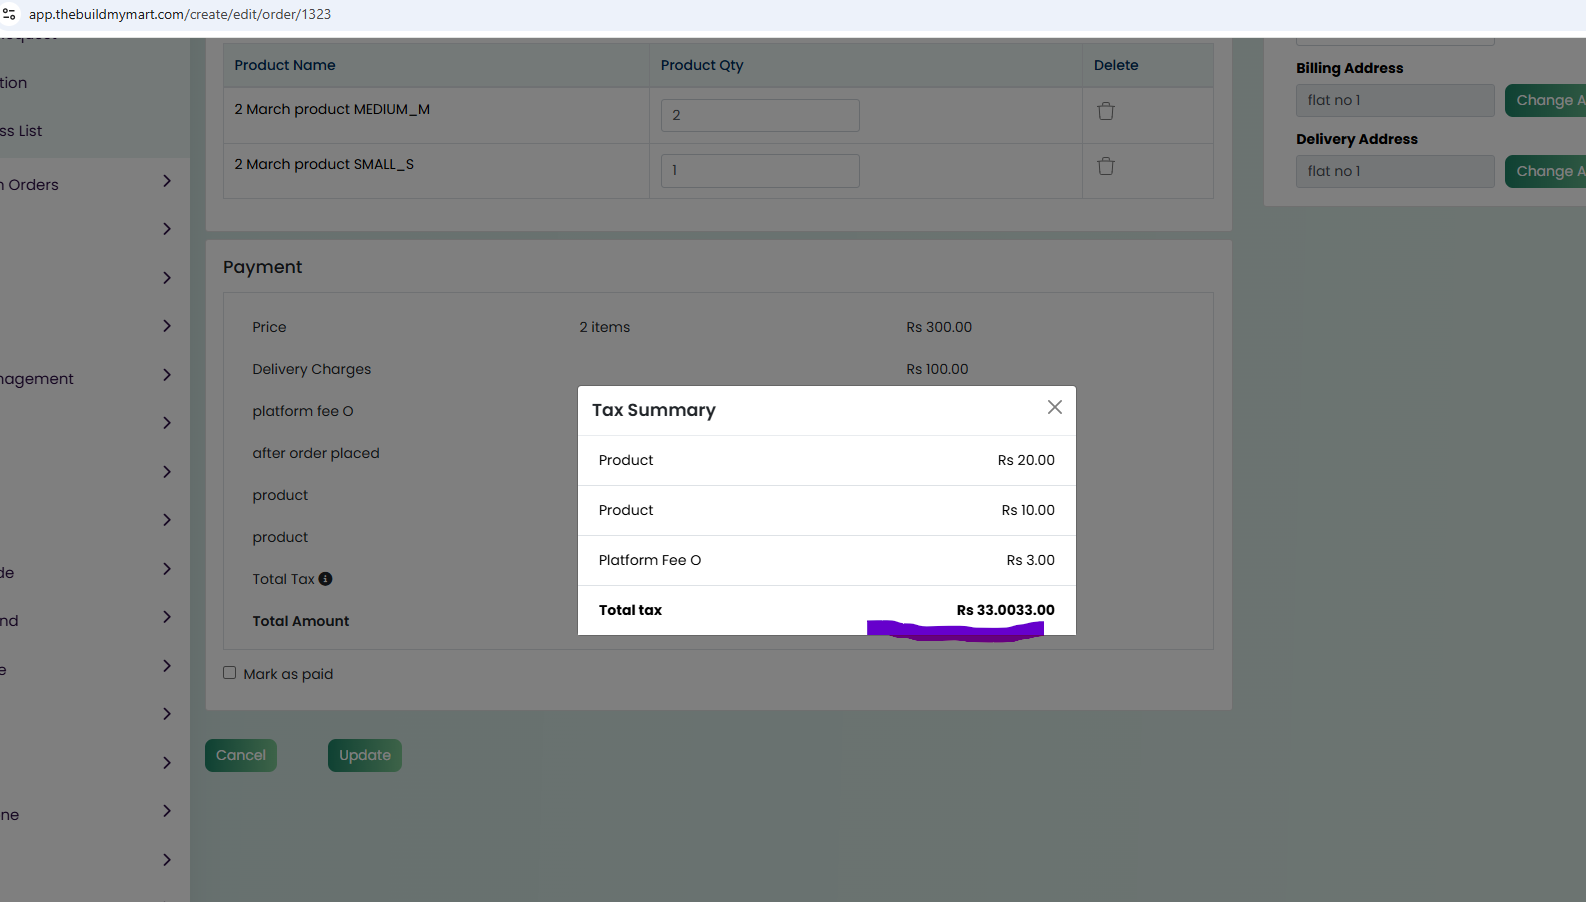Click the Total Amount label
The height and width of the screenshot is (902, 1586).
(301, 621)
